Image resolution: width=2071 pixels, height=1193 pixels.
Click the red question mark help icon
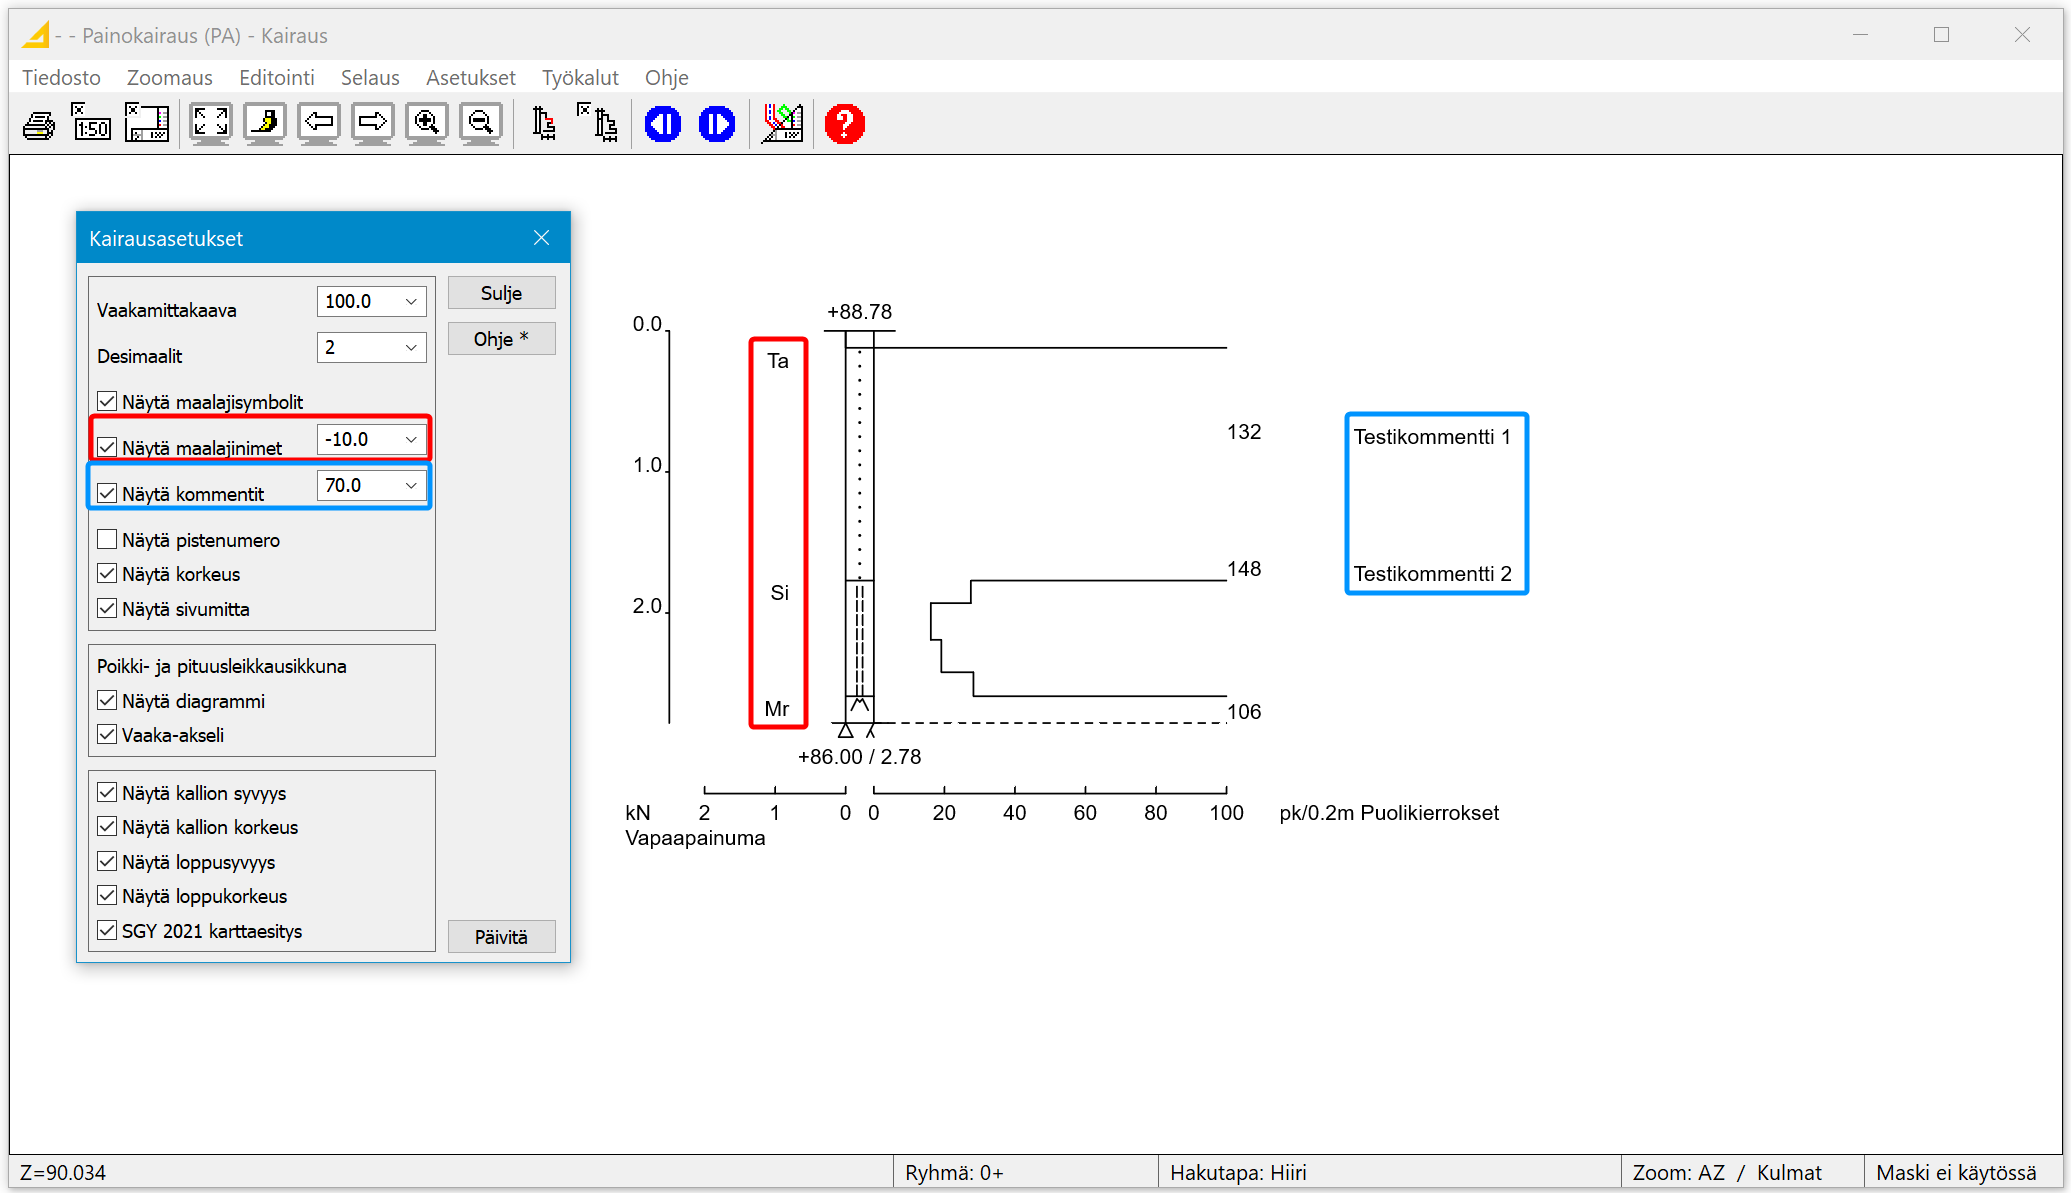[845, 124]
